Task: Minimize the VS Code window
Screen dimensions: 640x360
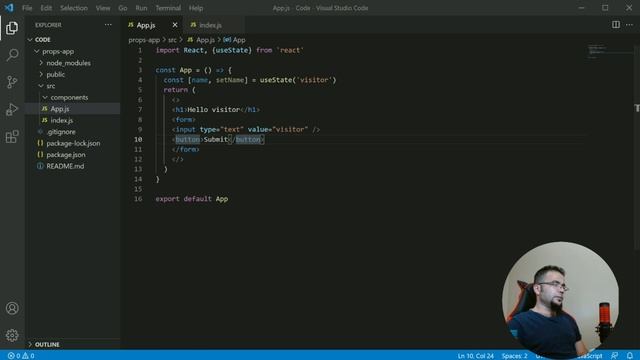Action: pos(581,8)
